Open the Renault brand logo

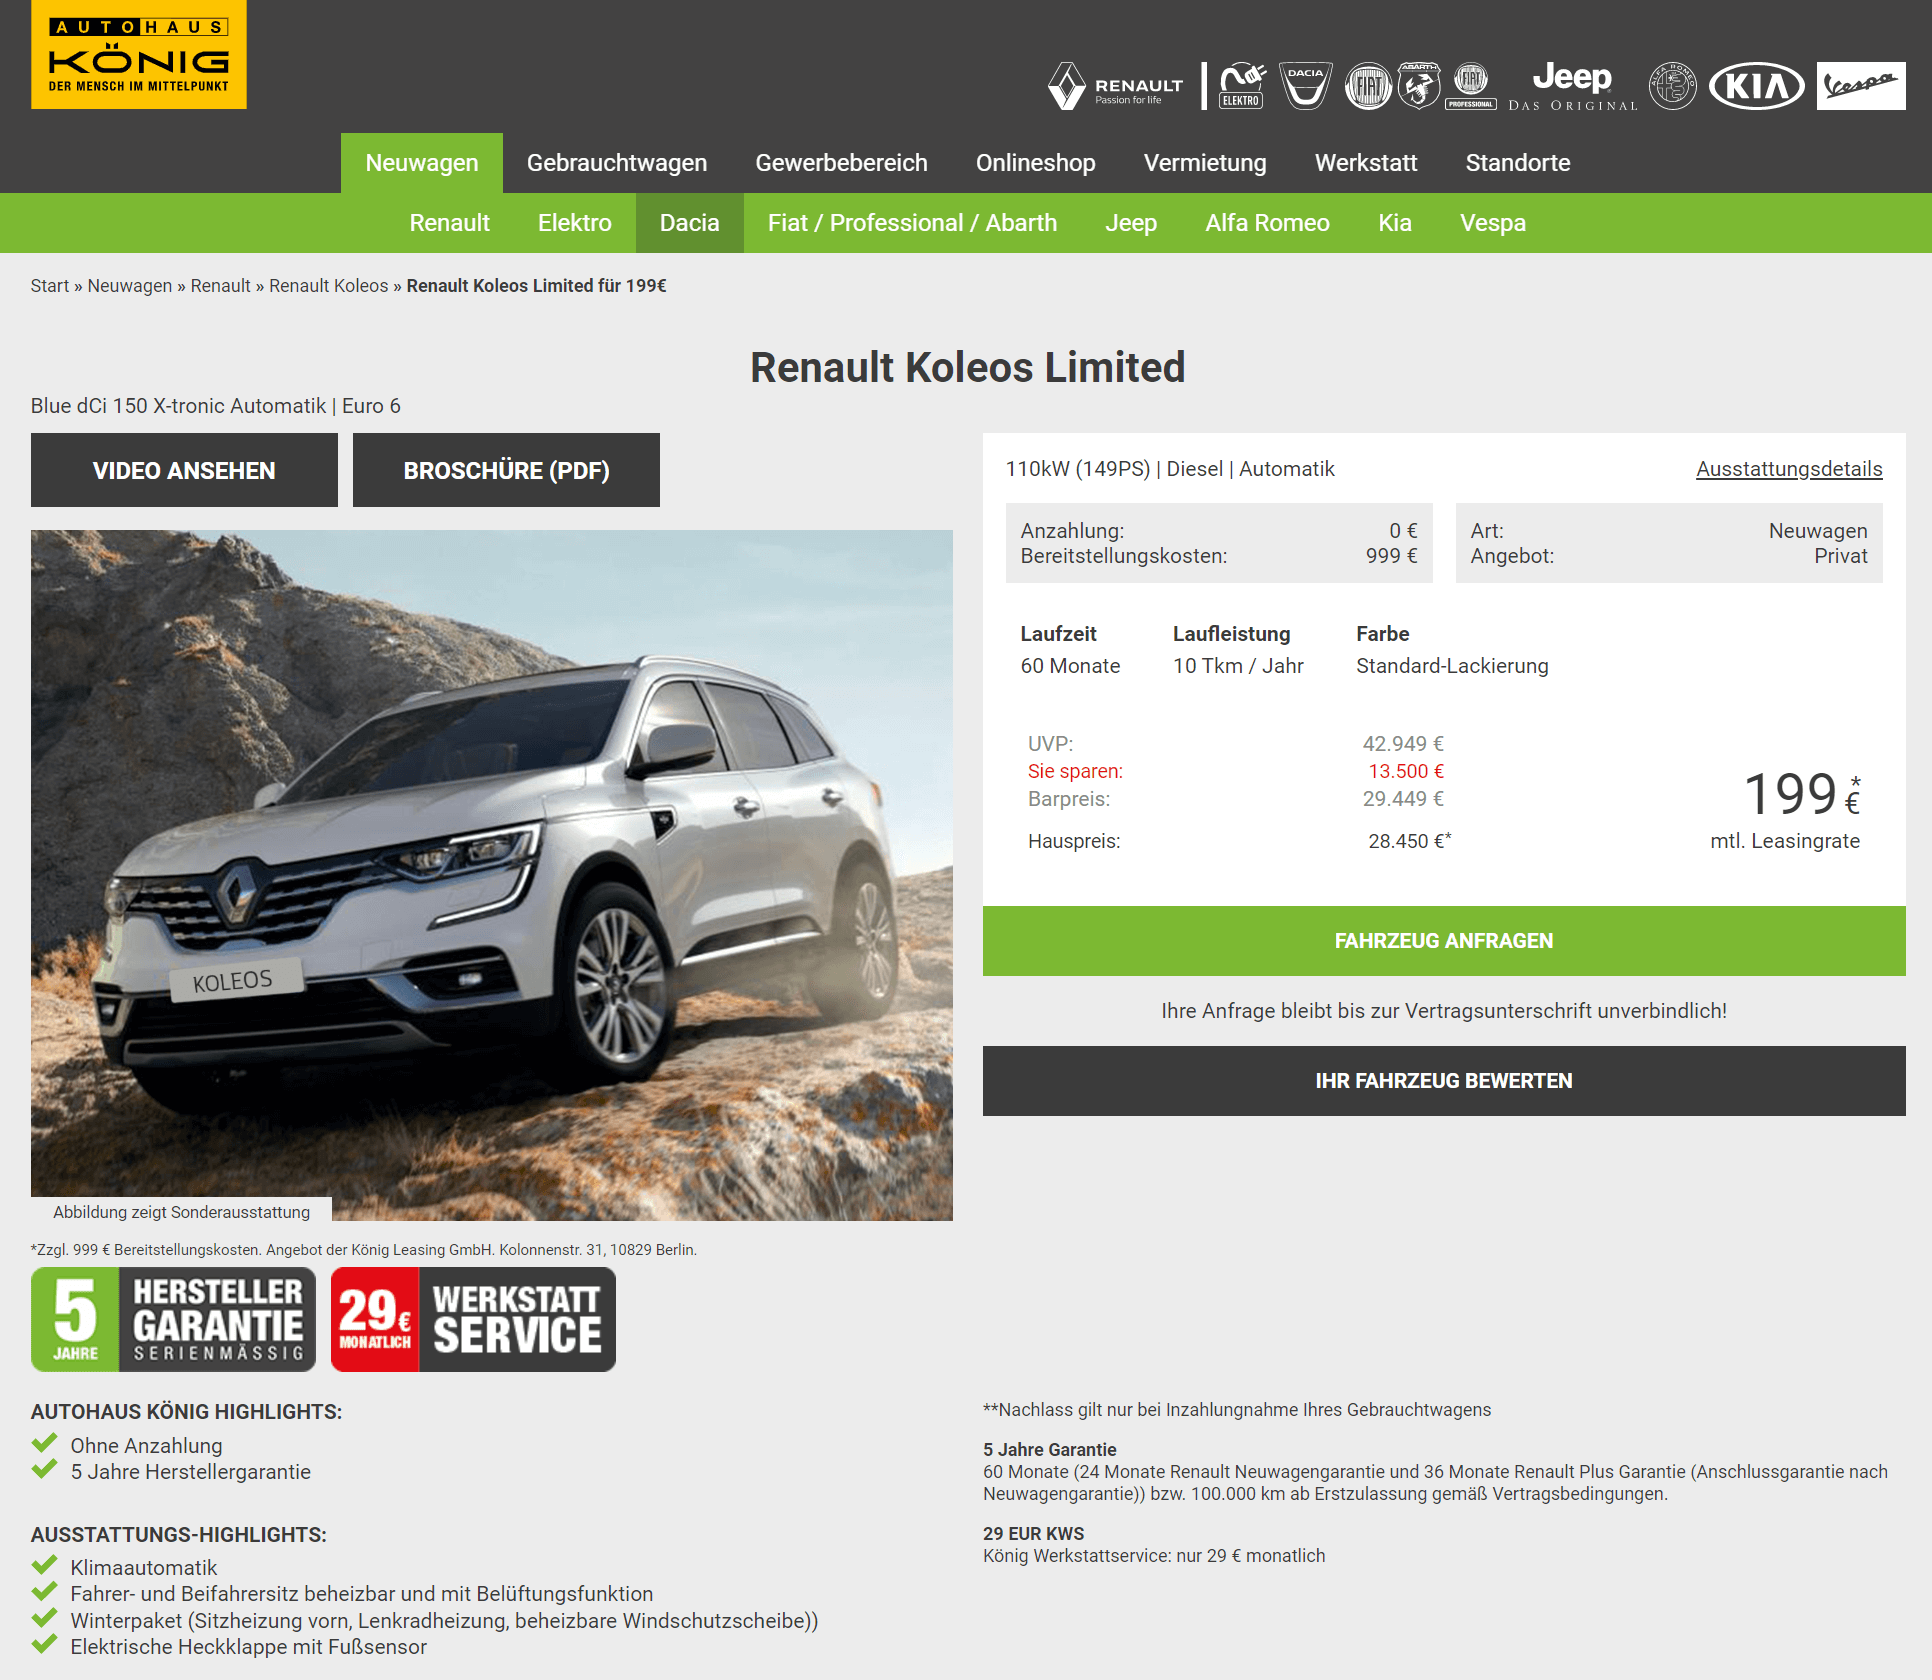point(1116,86)
